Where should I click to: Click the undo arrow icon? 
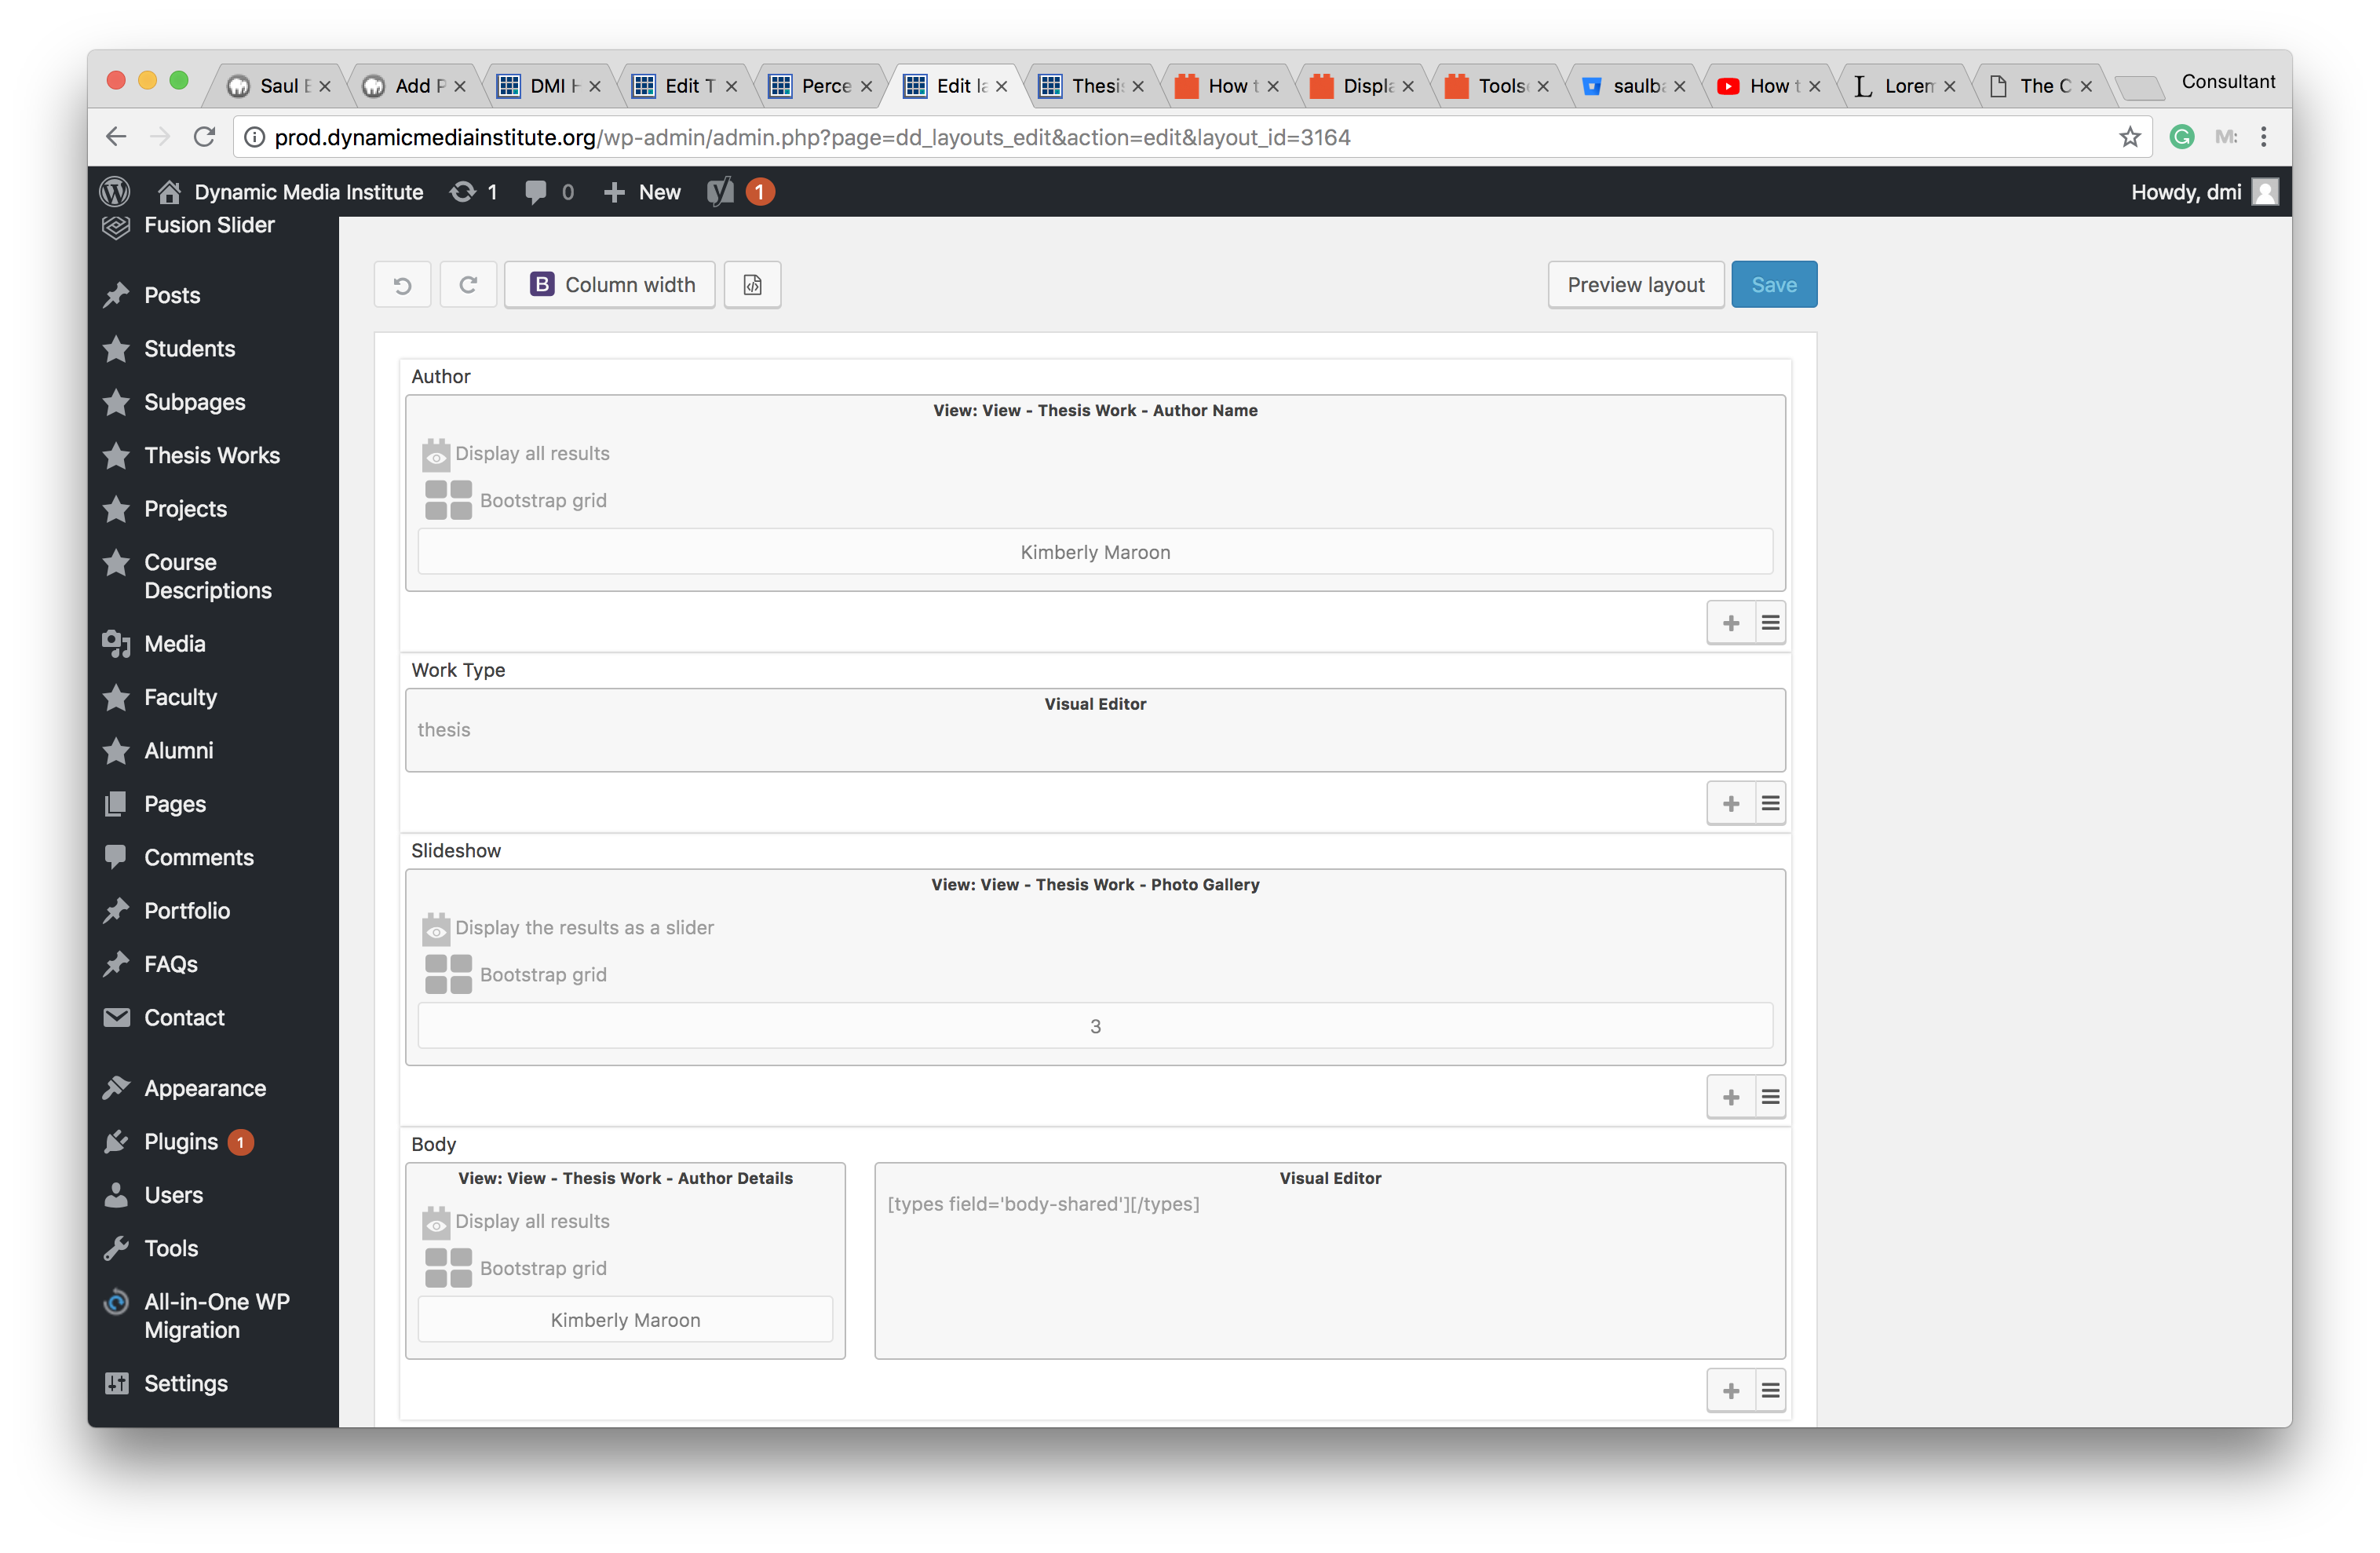click(x=399, y=283)
